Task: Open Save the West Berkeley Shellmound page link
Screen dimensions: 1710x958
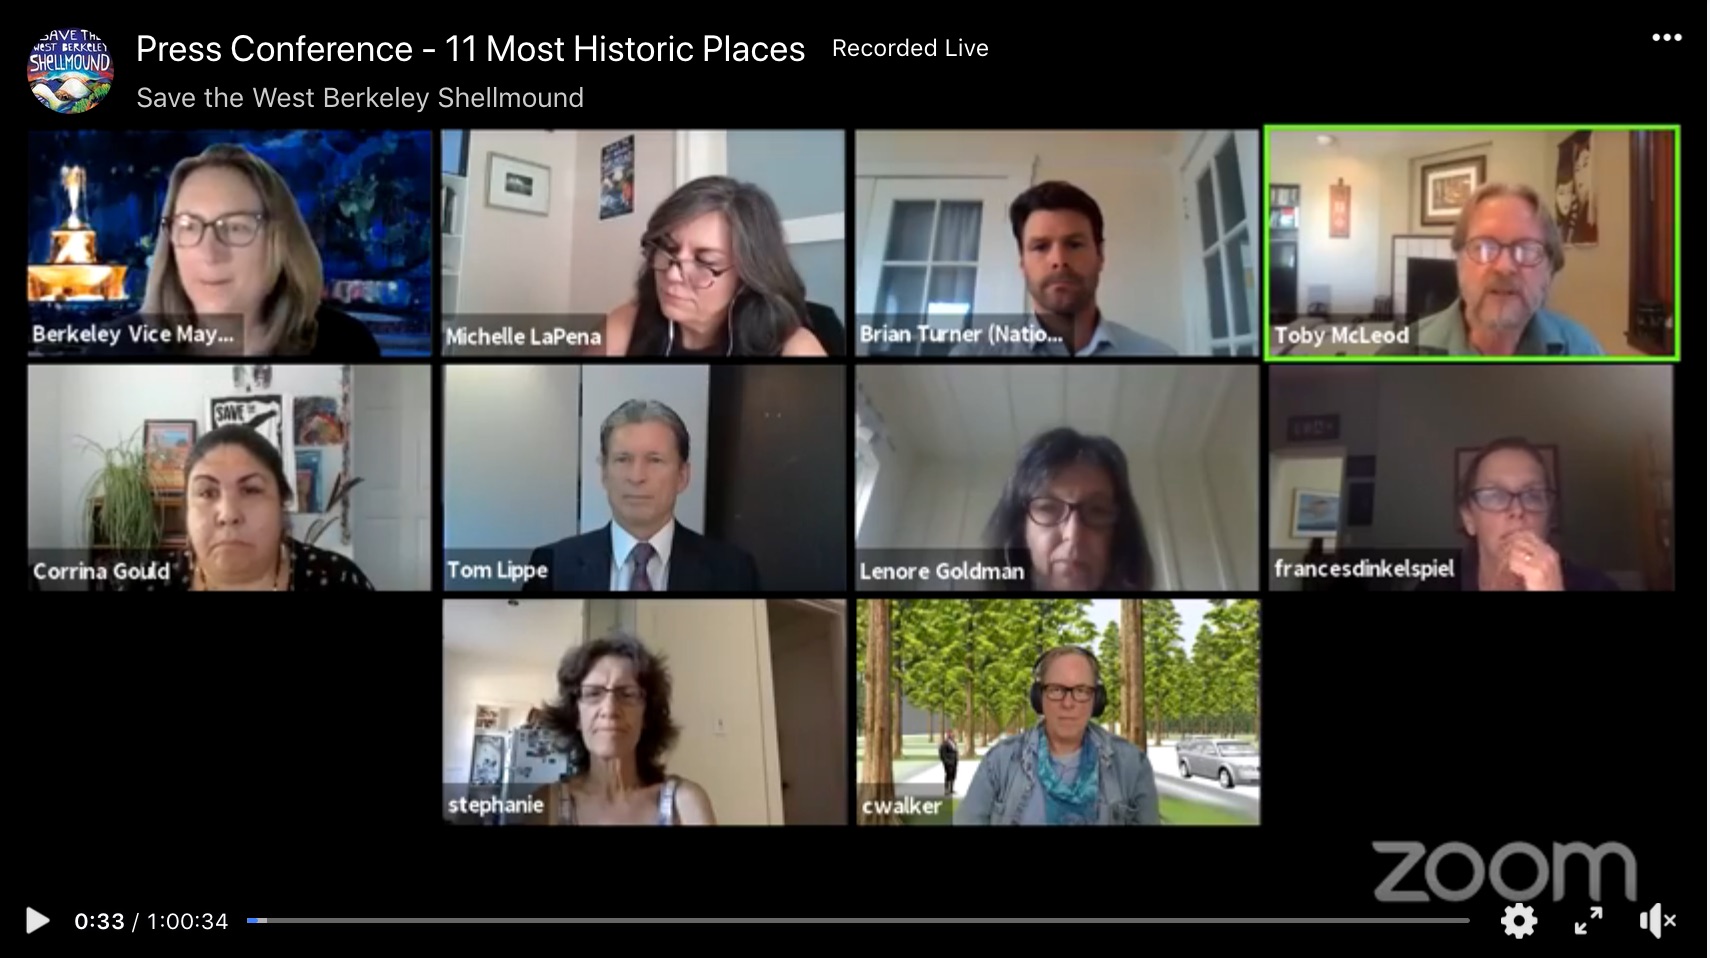Action: tap(360, 98)
